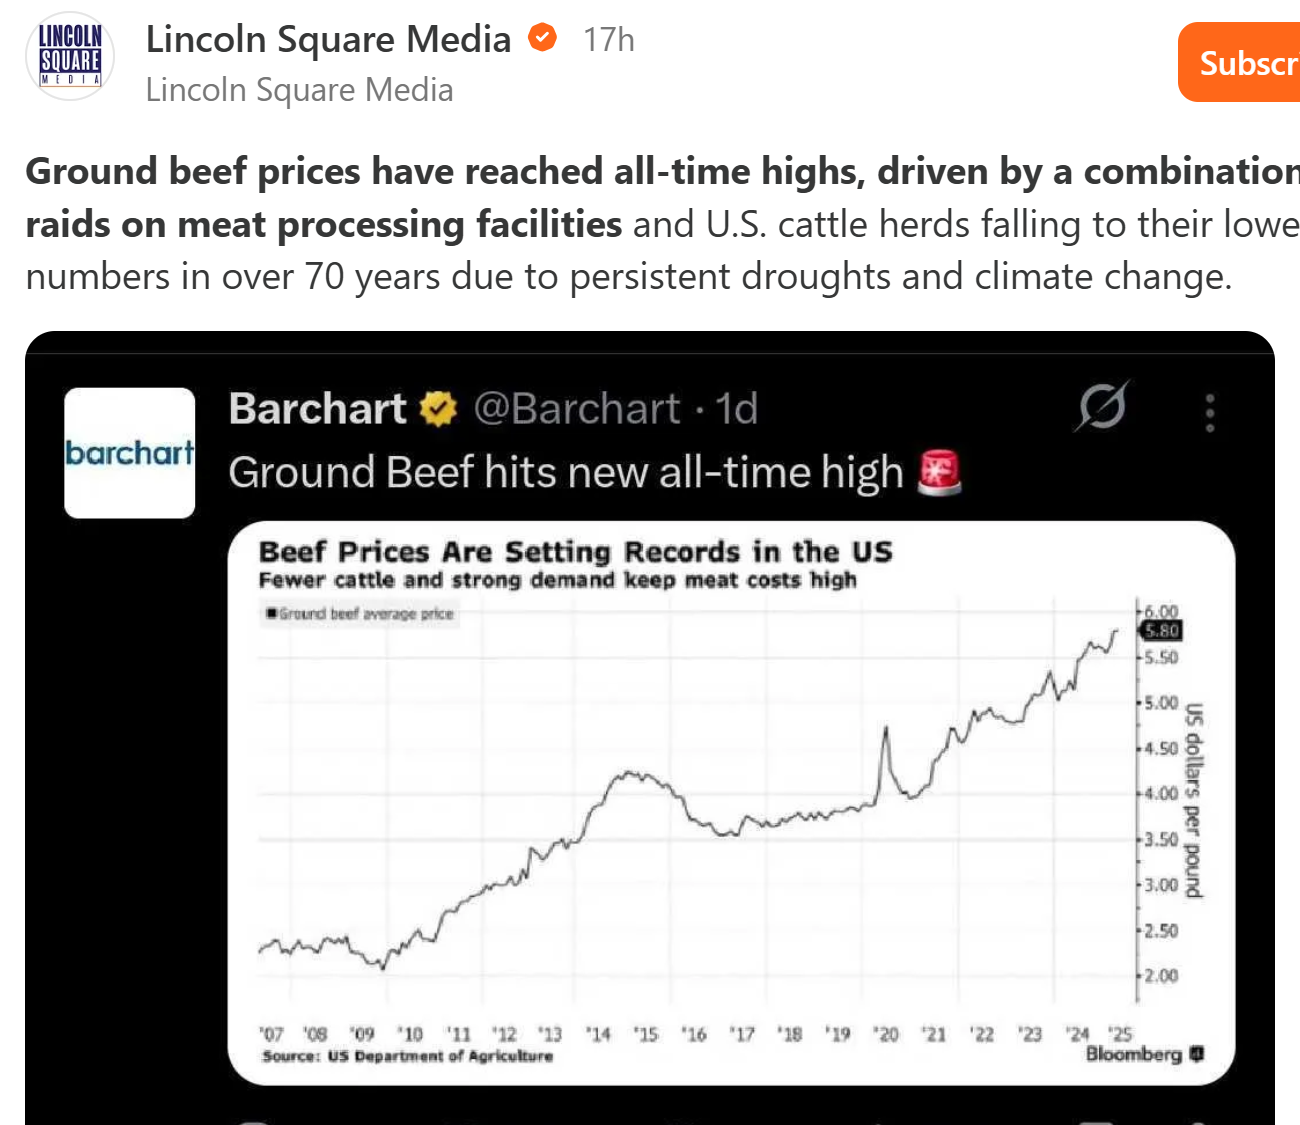Click the Lincoln Square Media profile avatar
The image size is (1300, 1125).
70,57
